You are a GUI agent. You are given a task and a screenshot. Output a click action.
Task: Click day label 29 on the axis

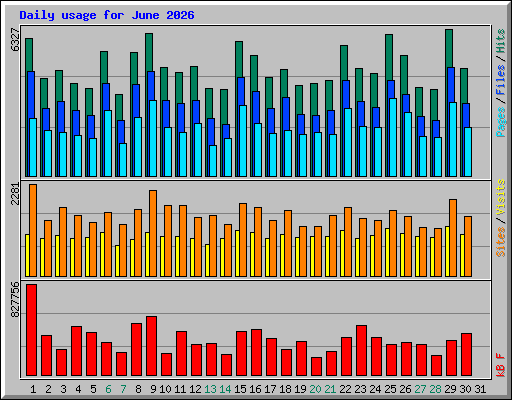(450, 389)
